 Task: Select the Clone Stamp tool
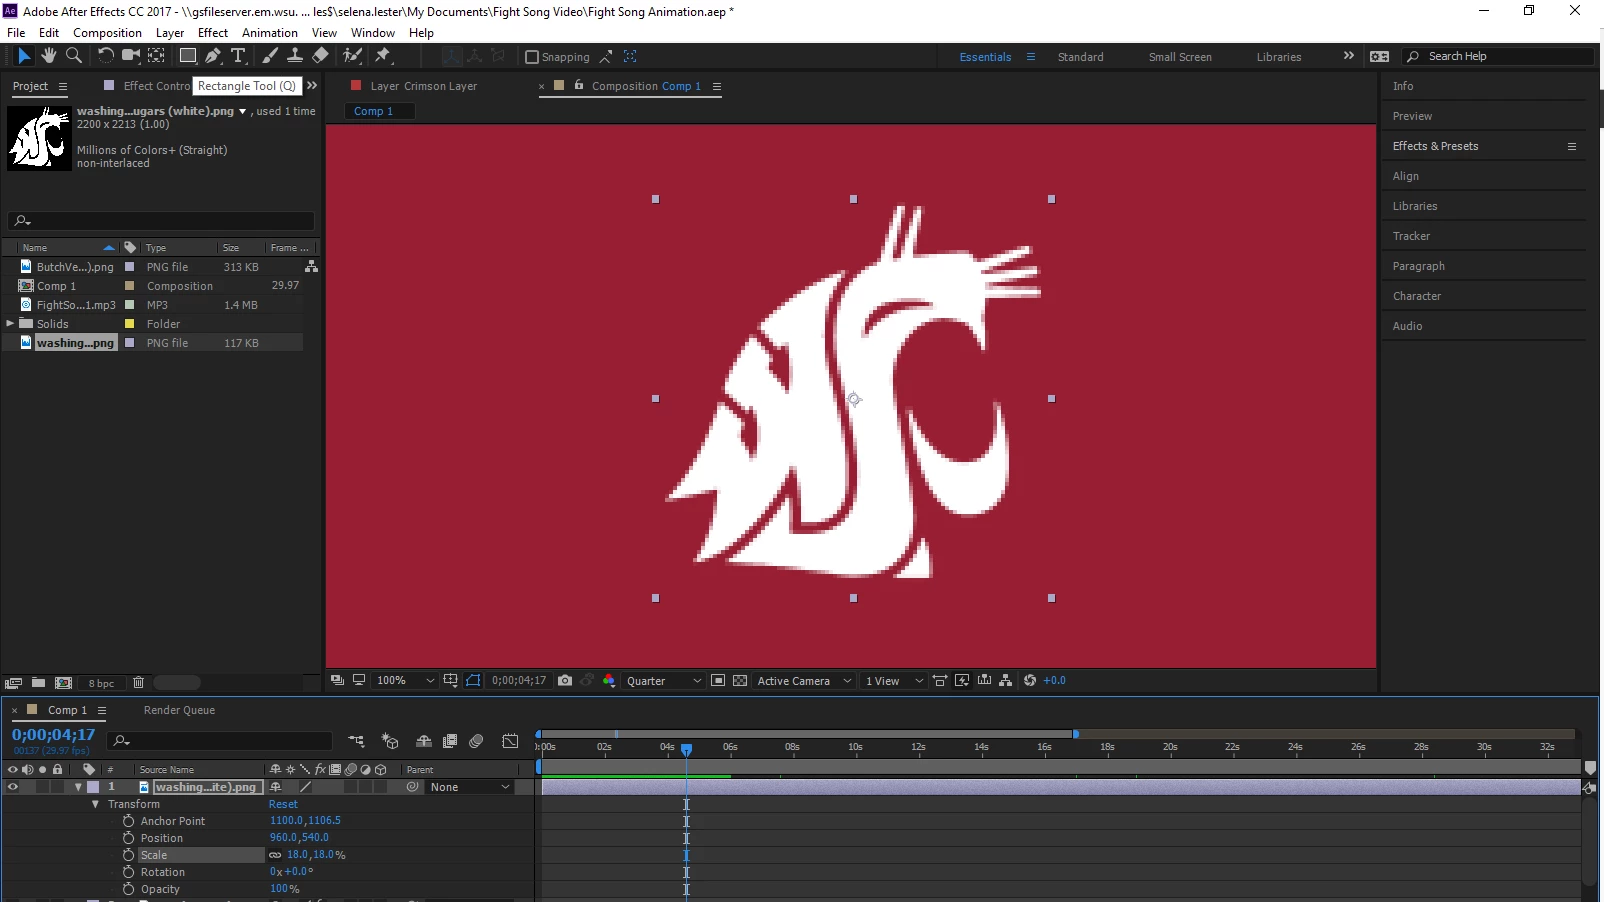295,56
